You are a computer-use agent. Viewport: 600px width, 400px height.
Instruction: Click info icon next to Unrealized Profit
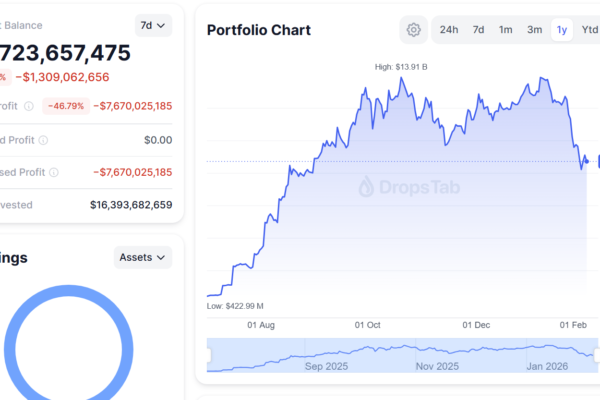54,172
